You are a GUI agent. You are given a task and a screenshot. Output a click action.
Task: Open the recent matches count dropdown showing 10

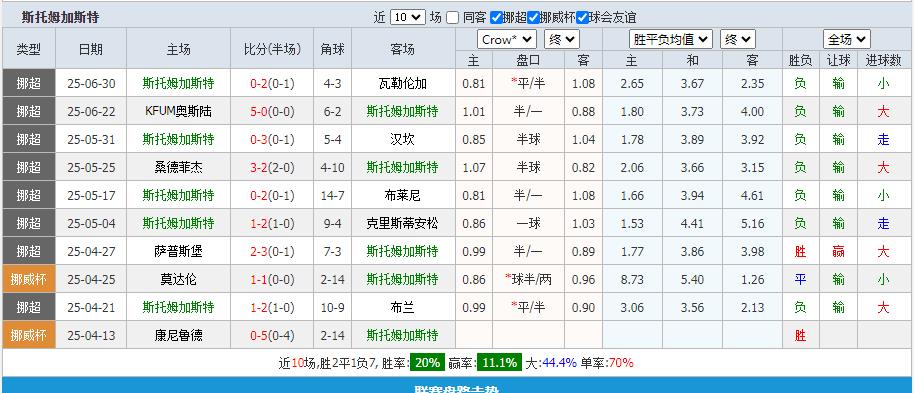(407, 17)
